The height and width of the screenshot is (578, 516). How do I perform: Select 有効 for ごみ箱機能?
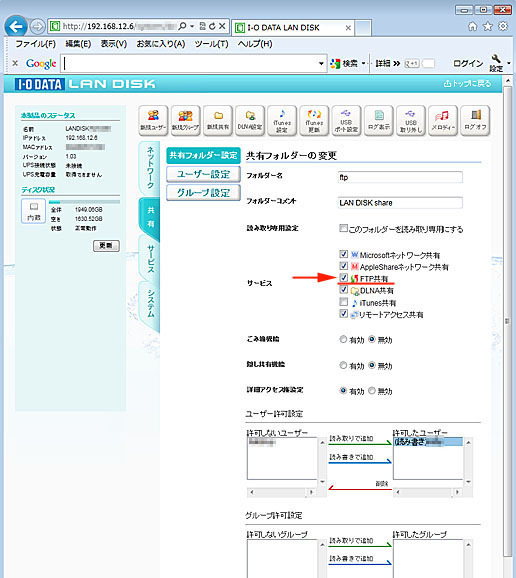pos(343,339)
